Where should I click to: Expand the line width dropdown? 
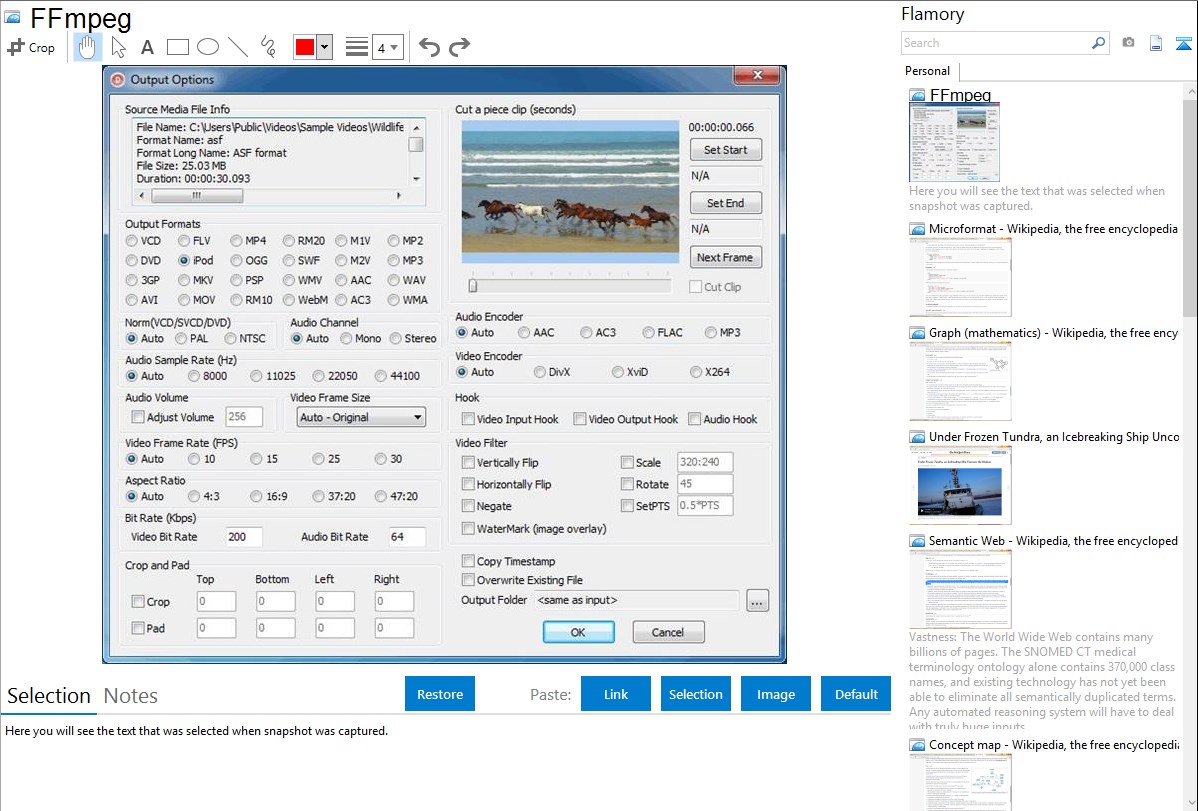[x=394, y=47]
